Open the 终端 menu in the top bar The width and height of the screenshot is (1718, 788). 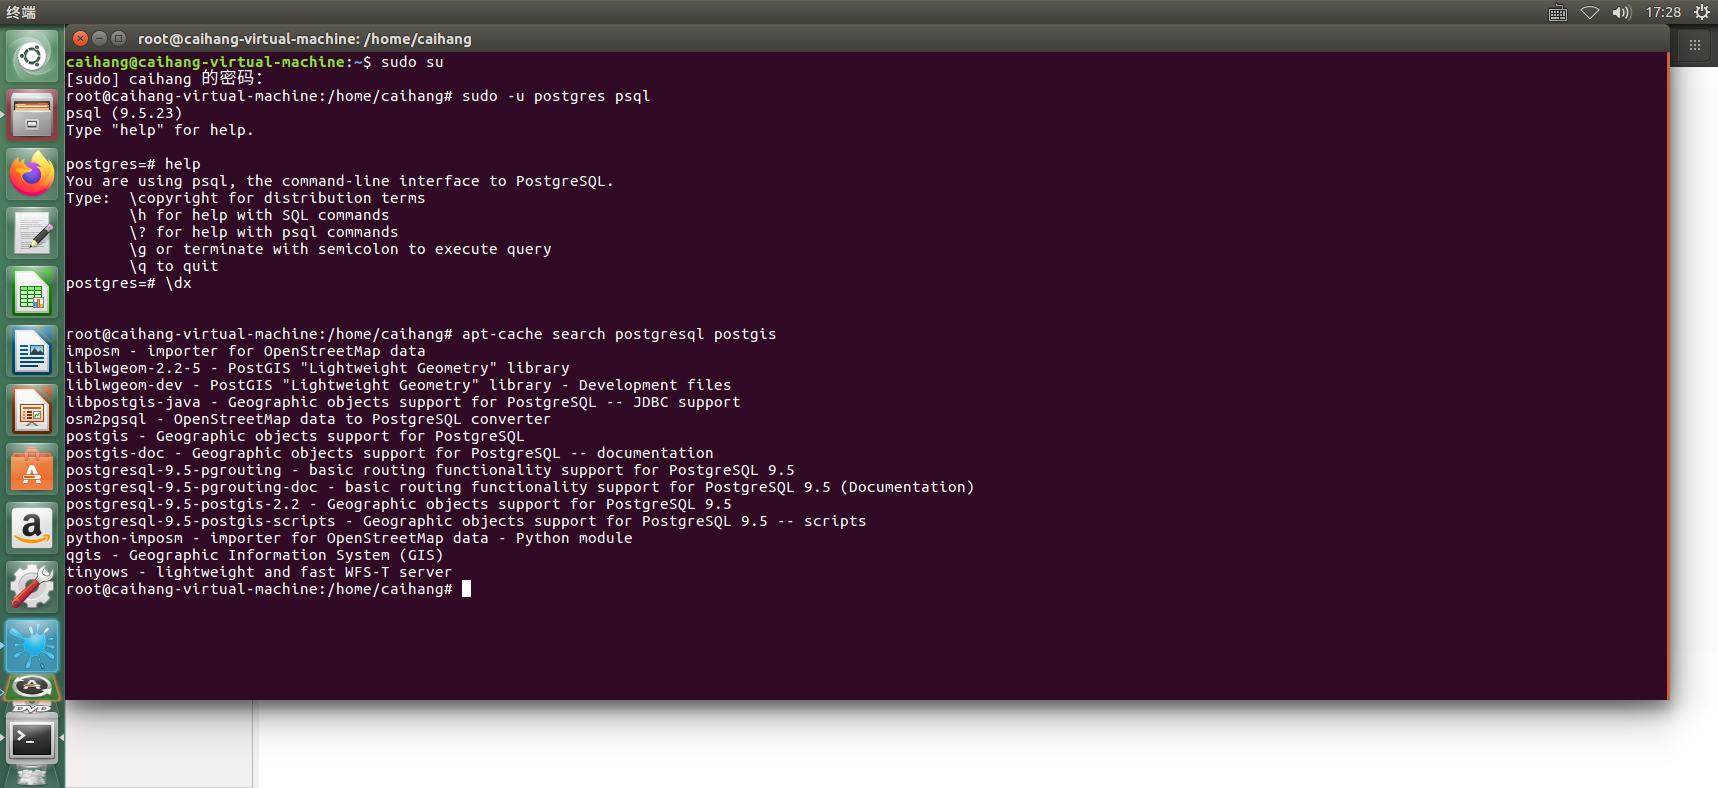[x=20, y=12]
